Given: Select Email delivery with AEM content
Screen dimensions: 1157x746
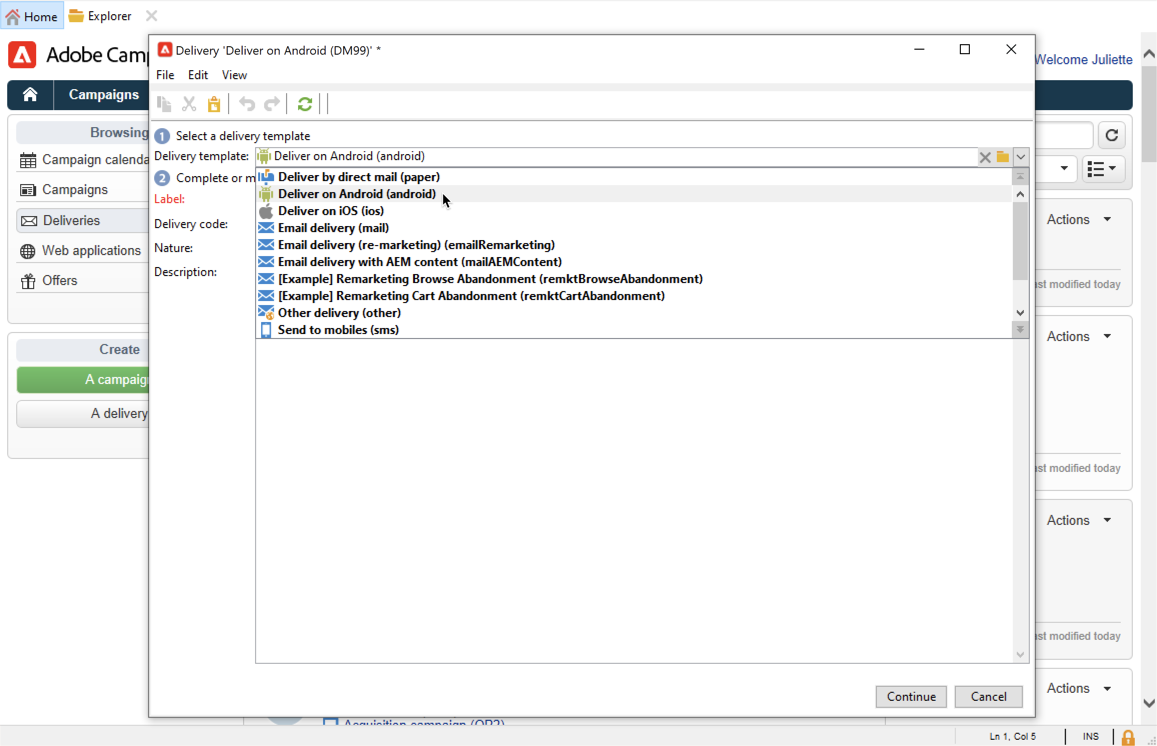Looking at the screenshot, I should pyautogui.click(x=635, y=262).
